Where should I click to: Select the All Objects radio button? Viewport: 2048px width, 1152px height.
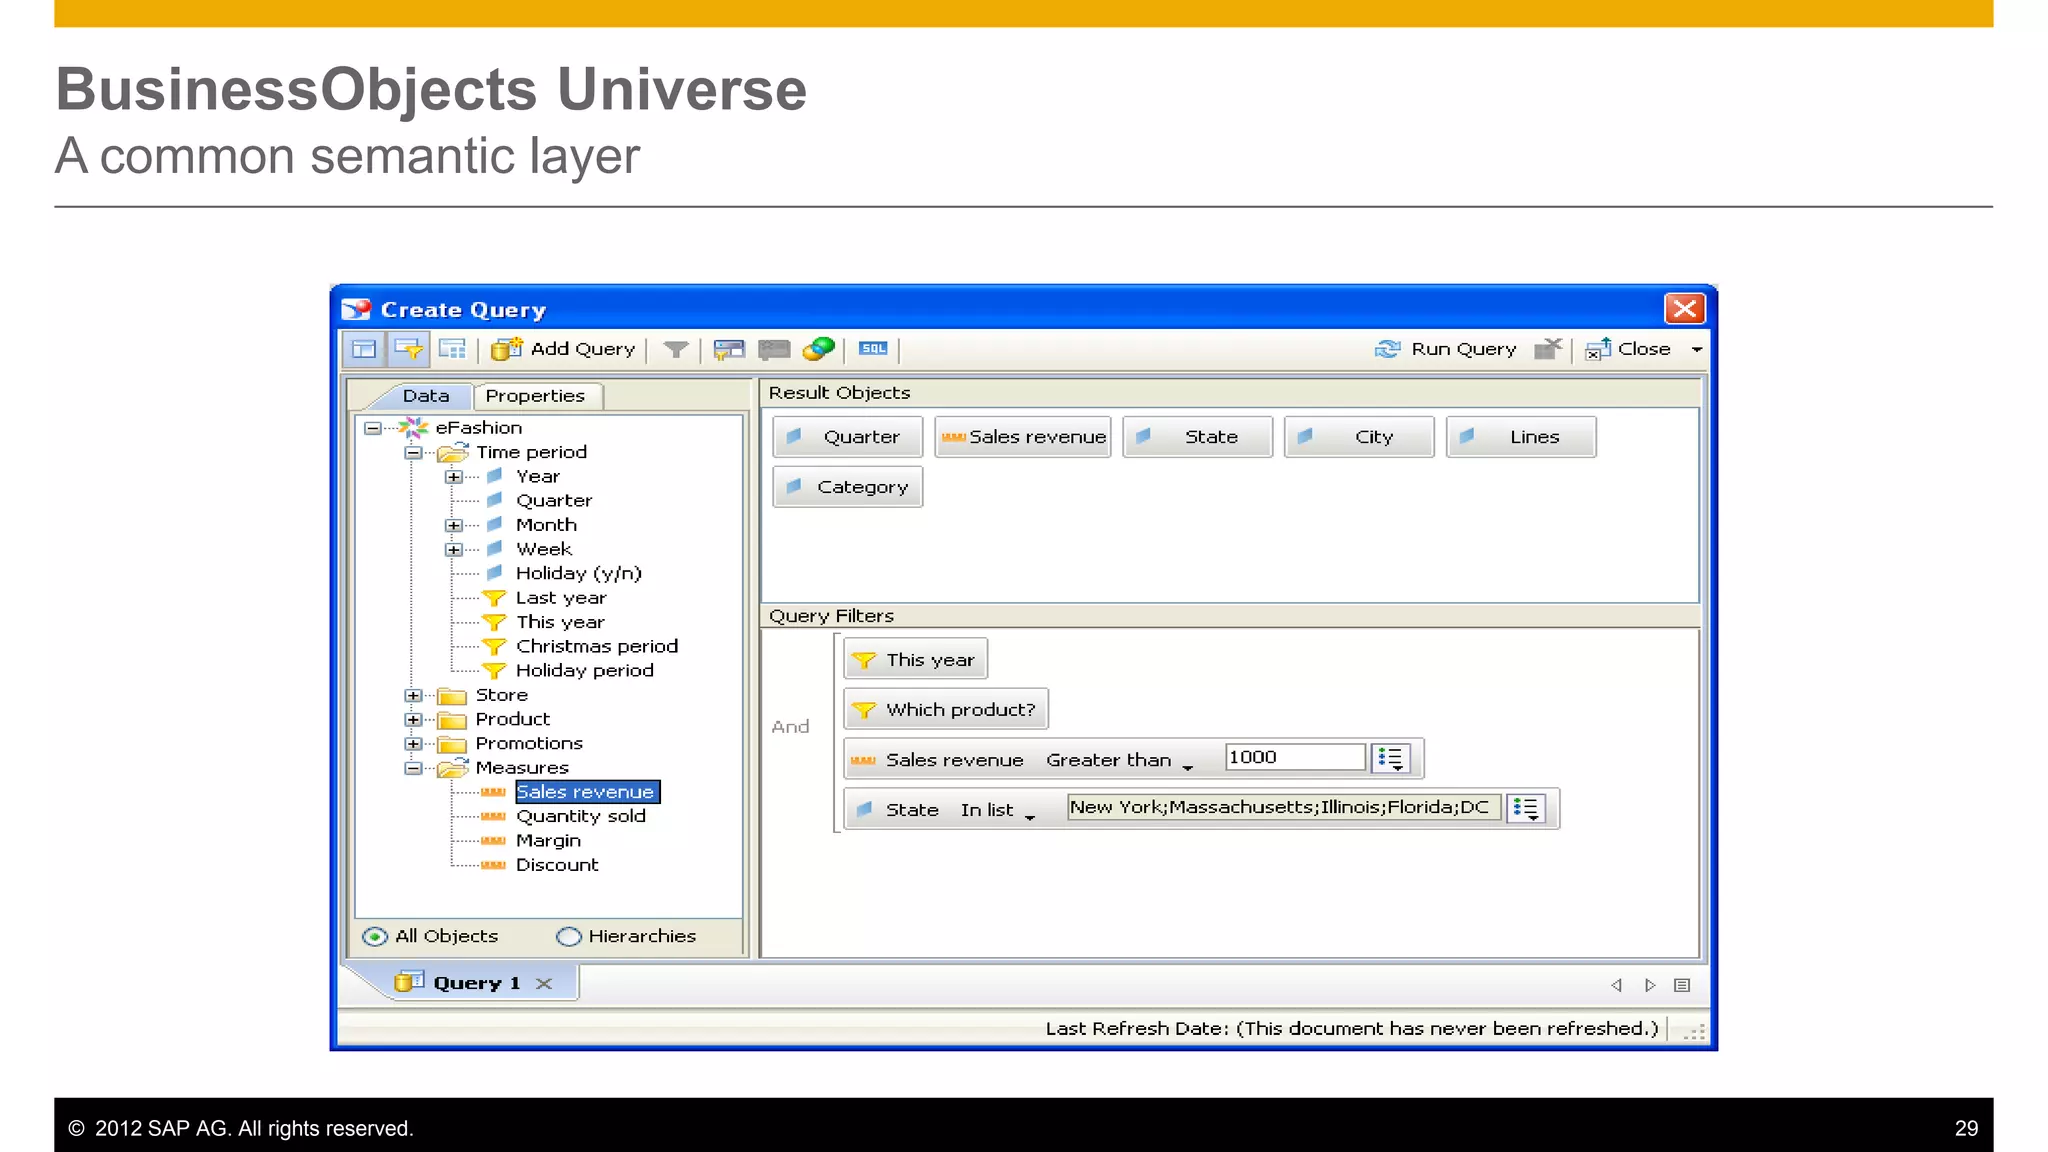tap(375, 937)
